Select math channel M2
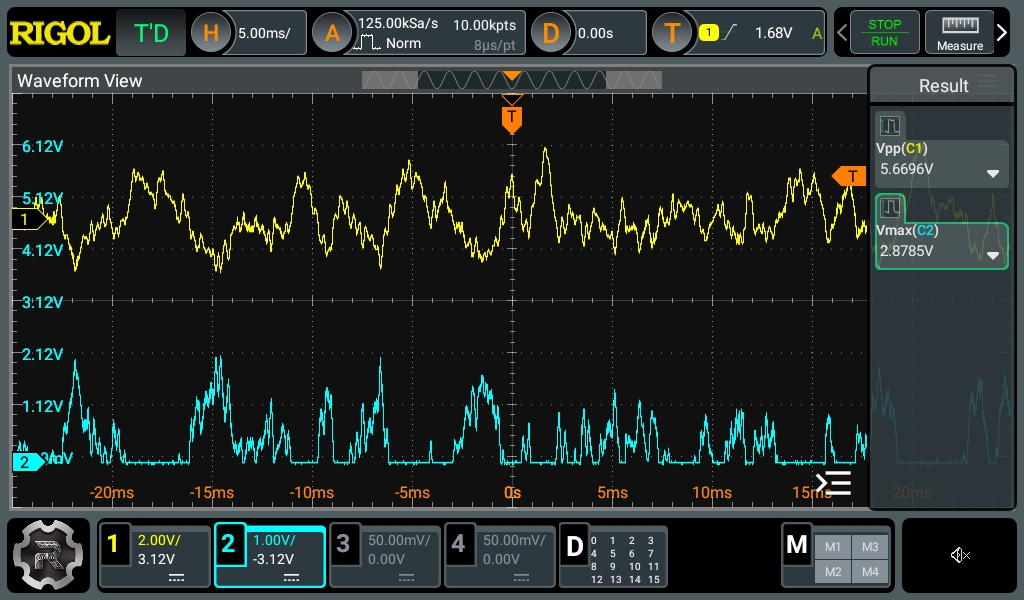Image resolution: width=1024 pixels, height=600 pixels. 833,572
